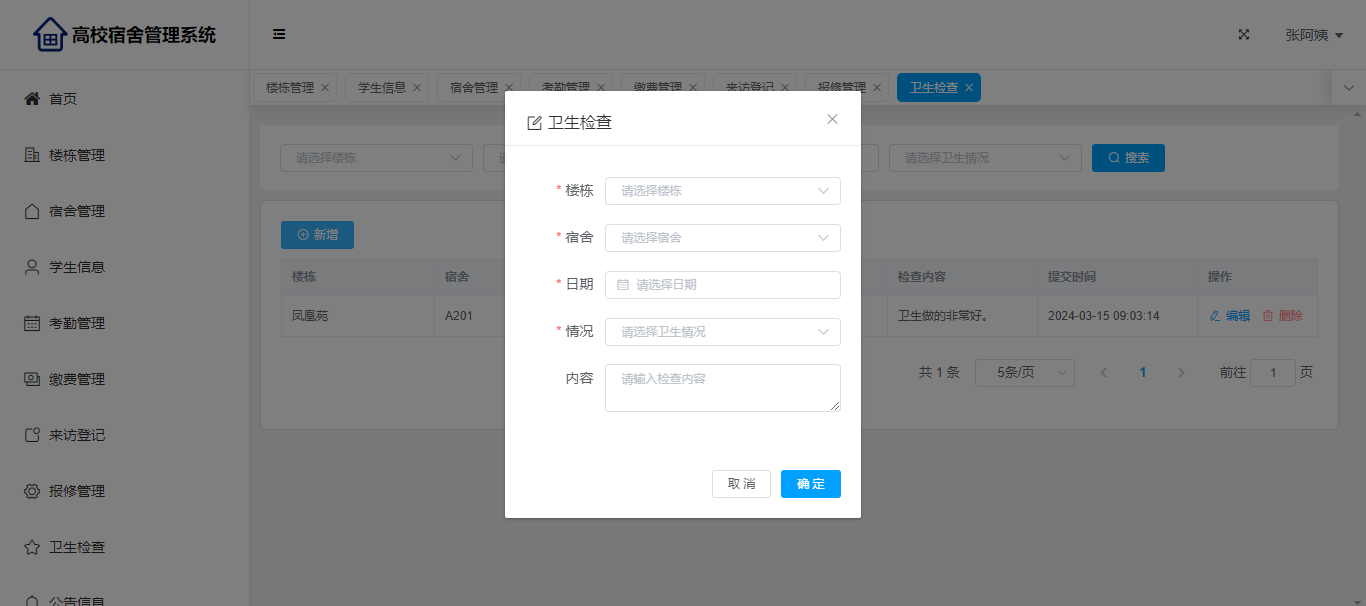Switch to the 楼栋管理 tab
1366x606 pixels.
click(289, 88)
